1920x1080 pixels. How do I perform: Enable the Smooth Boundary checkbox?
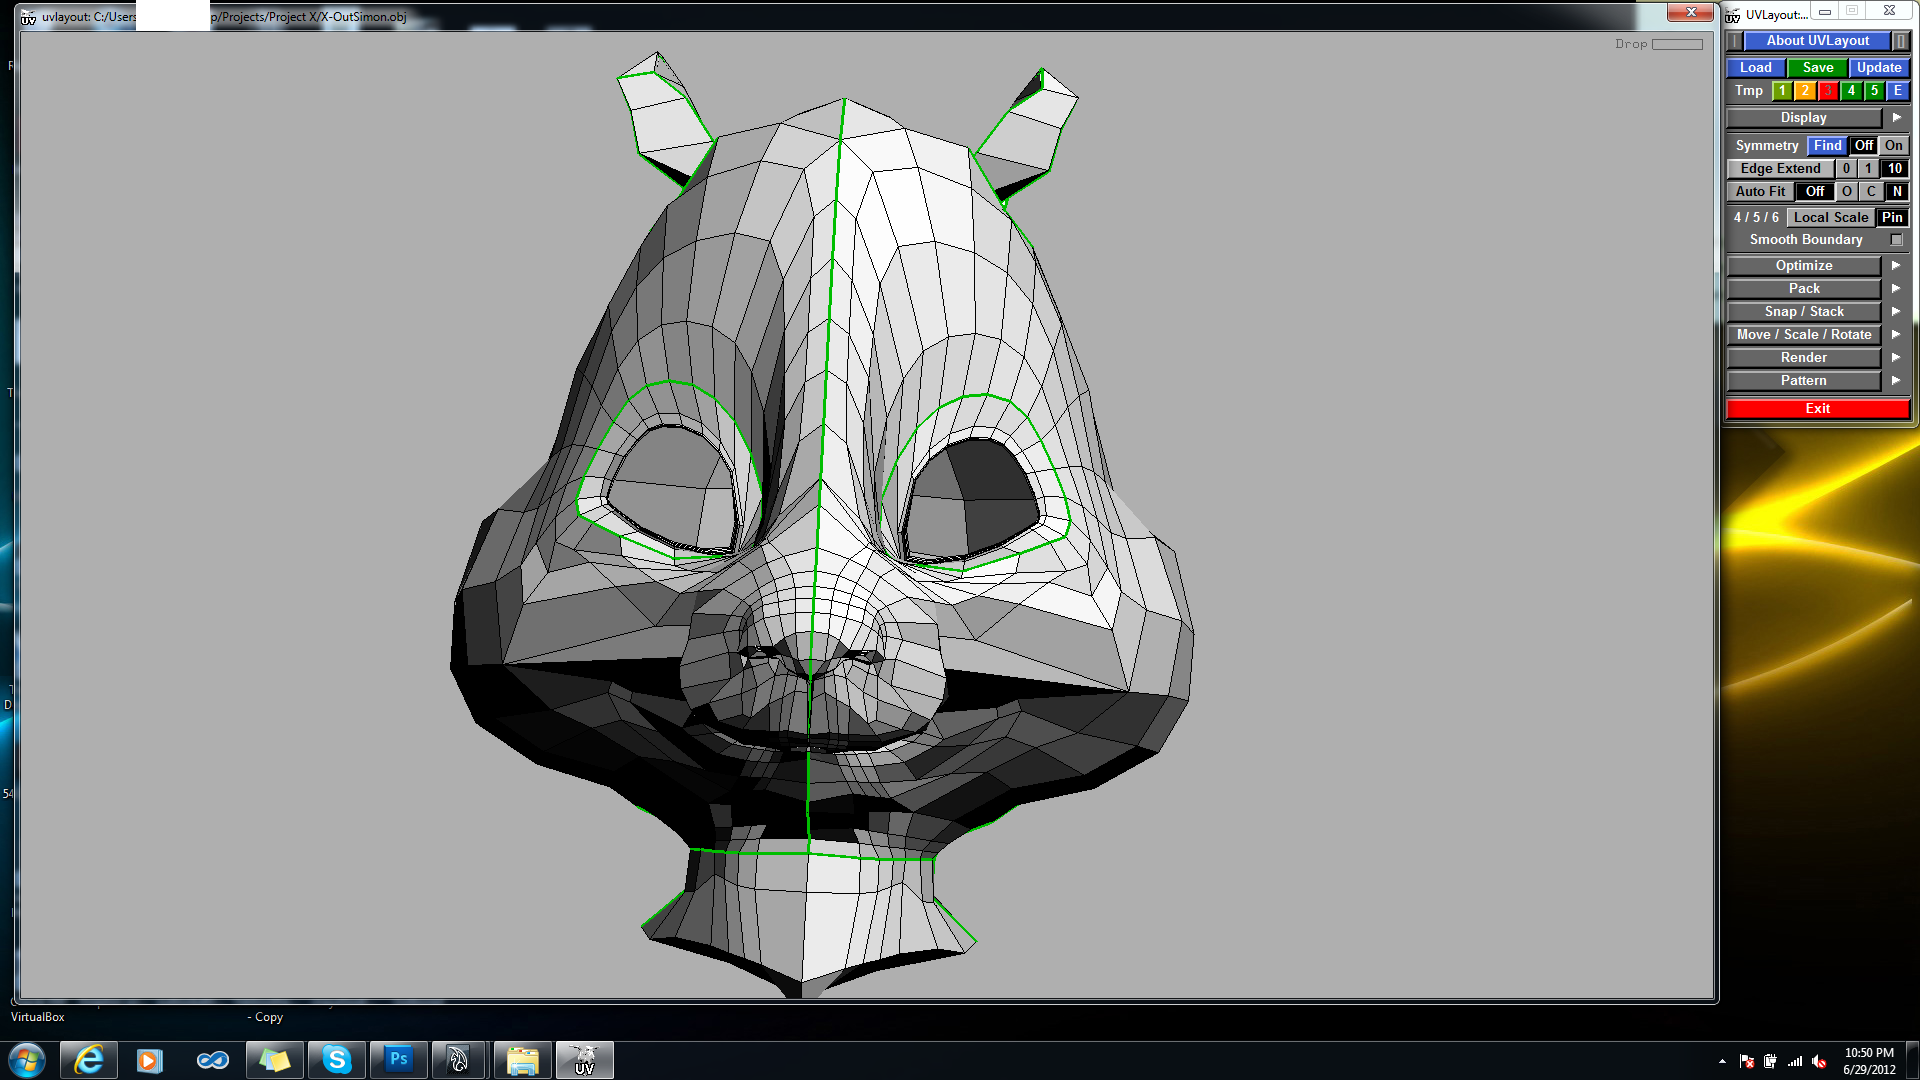(x=1896, y=240)
